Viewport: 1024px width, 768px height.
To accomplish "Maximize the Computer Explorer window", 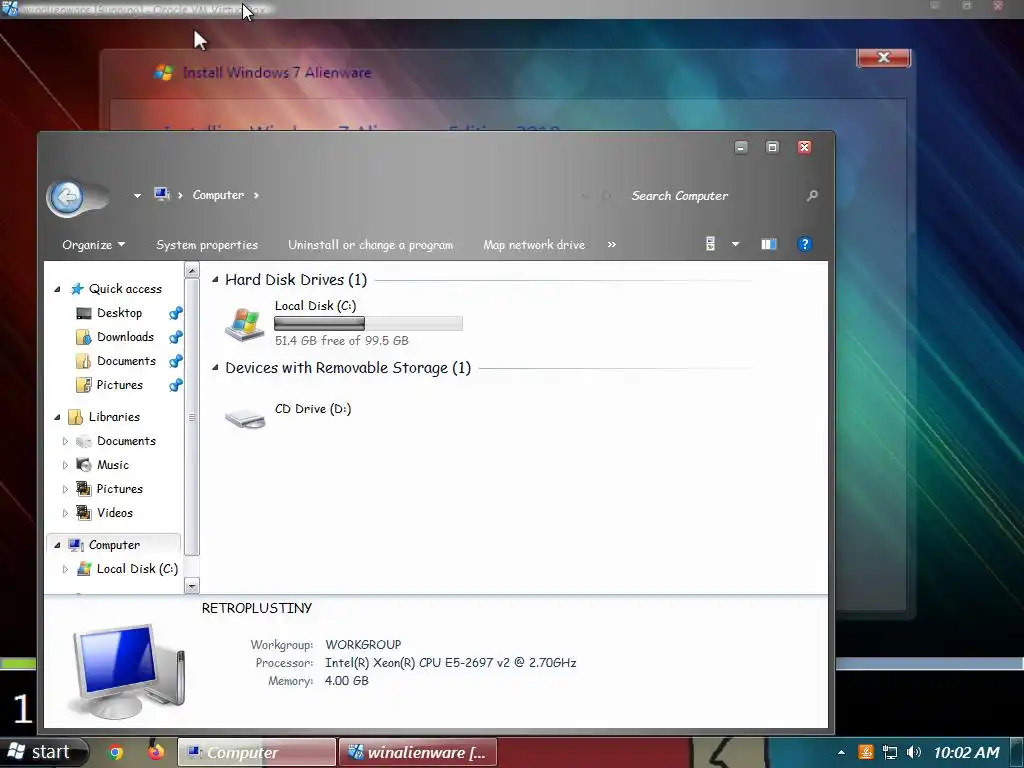I will pyautogui.click(x=773, y=148).
